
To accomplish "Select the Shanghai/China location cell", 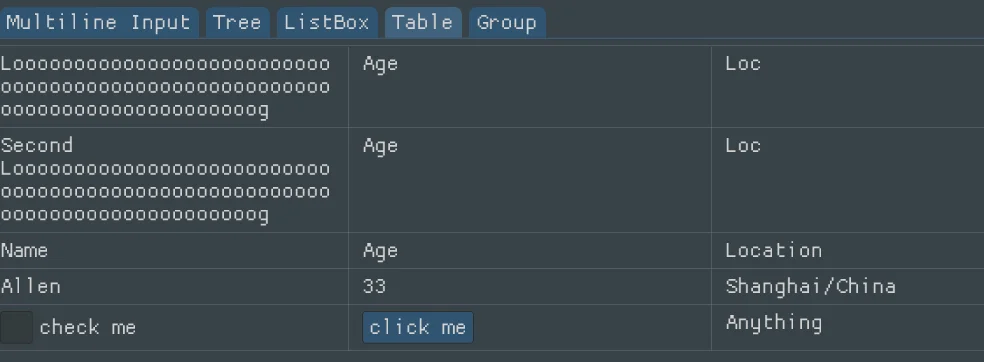I will [x=848, y=287].
